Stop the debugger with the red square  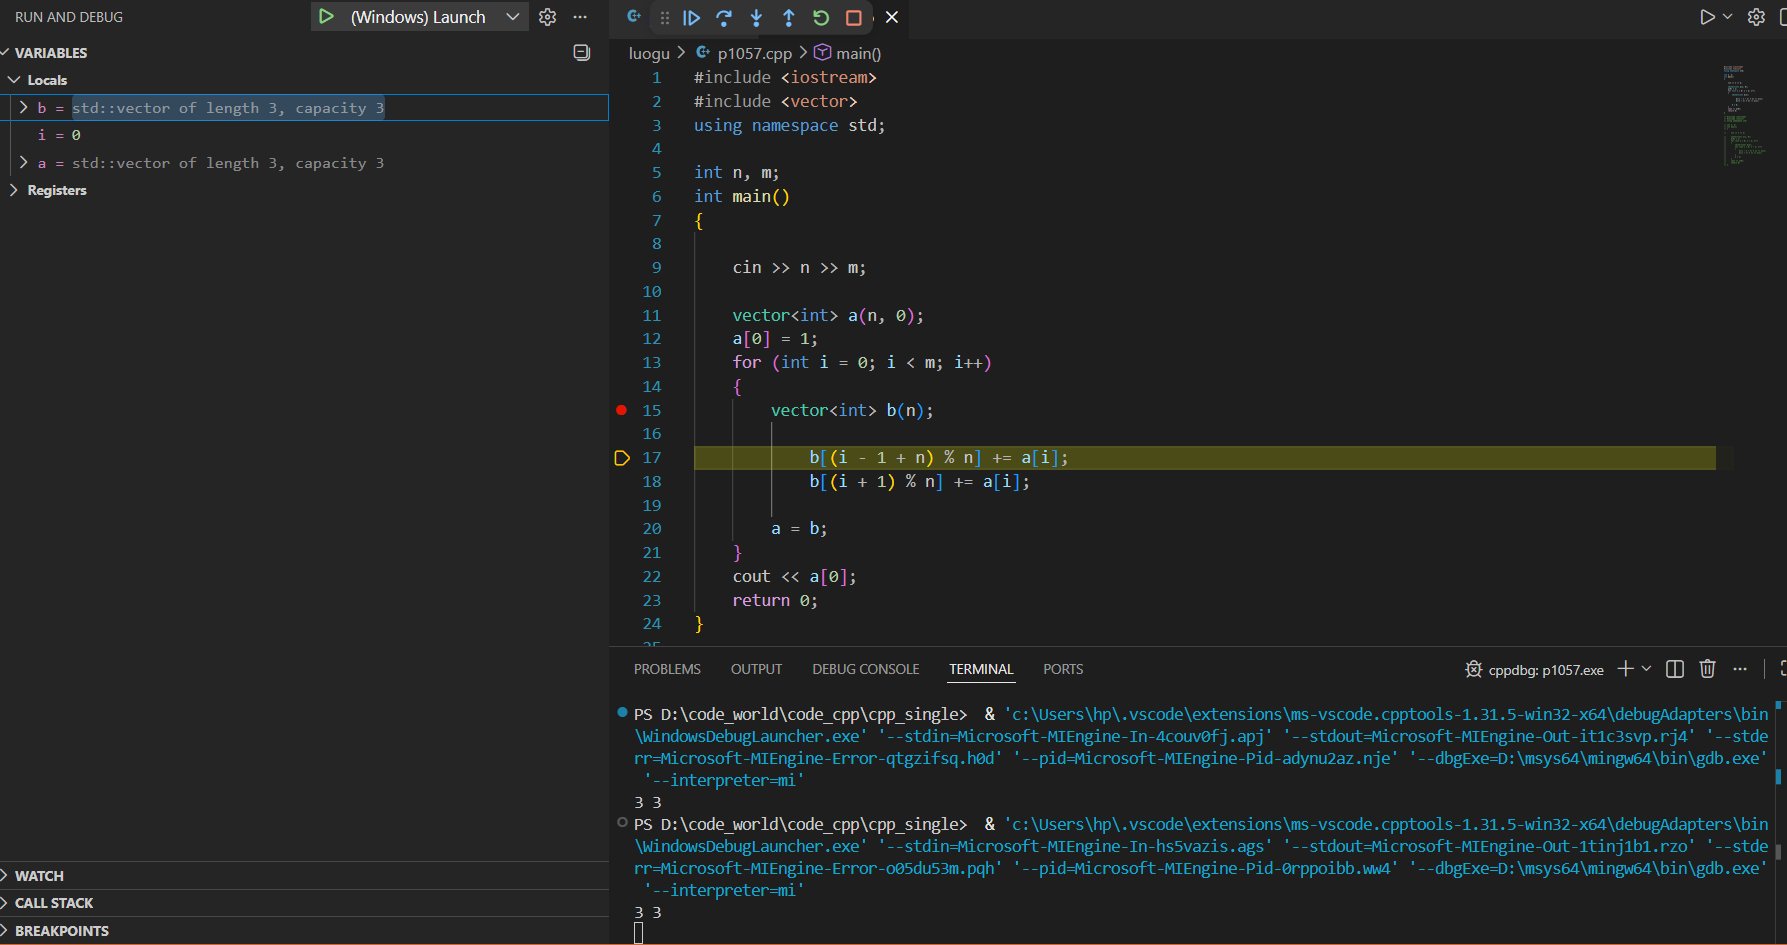(853, 17)
